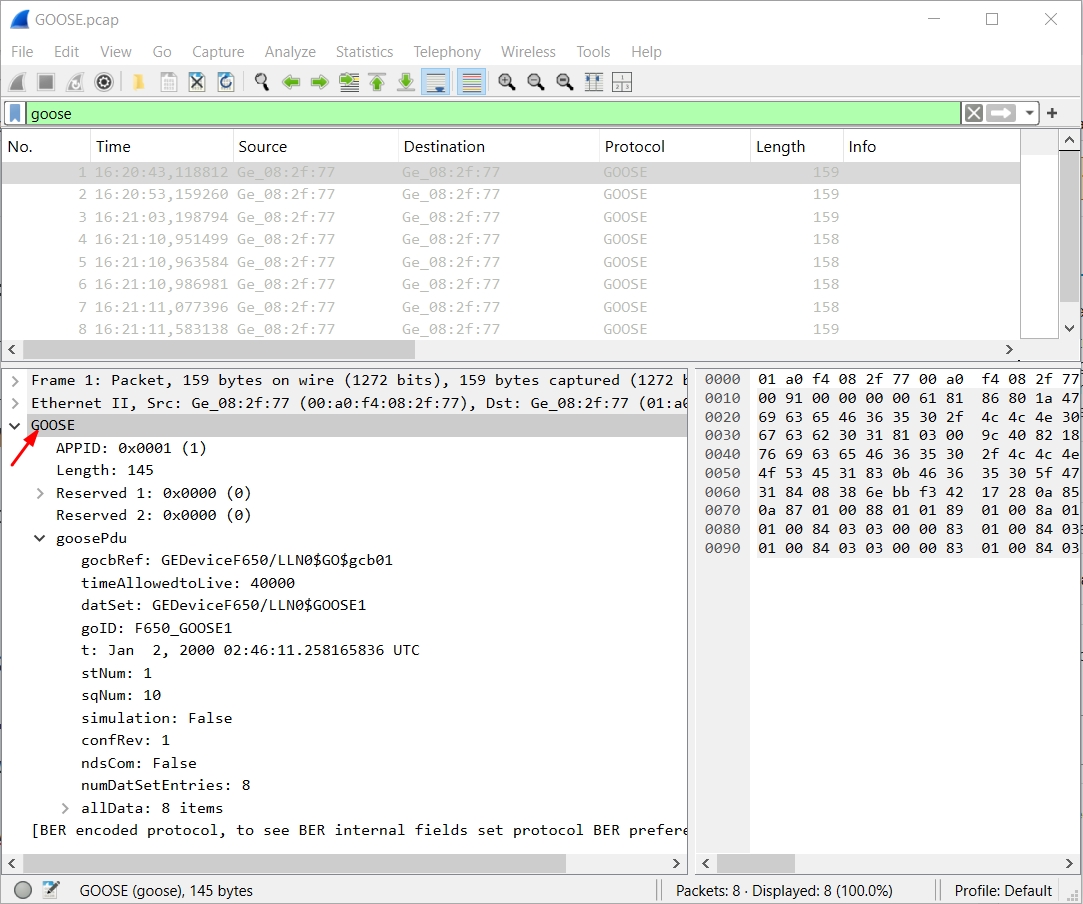Clear the goose display filter
This screenshot has height=904, width=1083.
click(972, 113)
